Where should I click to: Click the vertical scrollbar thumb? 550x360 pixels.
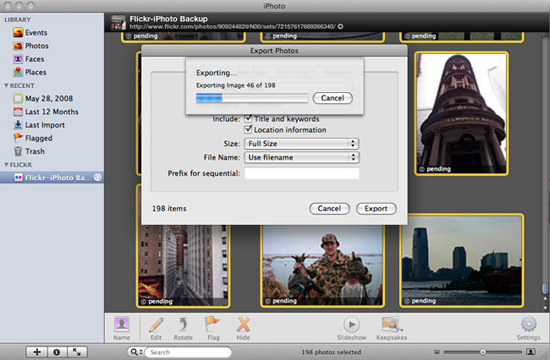pyautogui.click(x=545, y=288)
